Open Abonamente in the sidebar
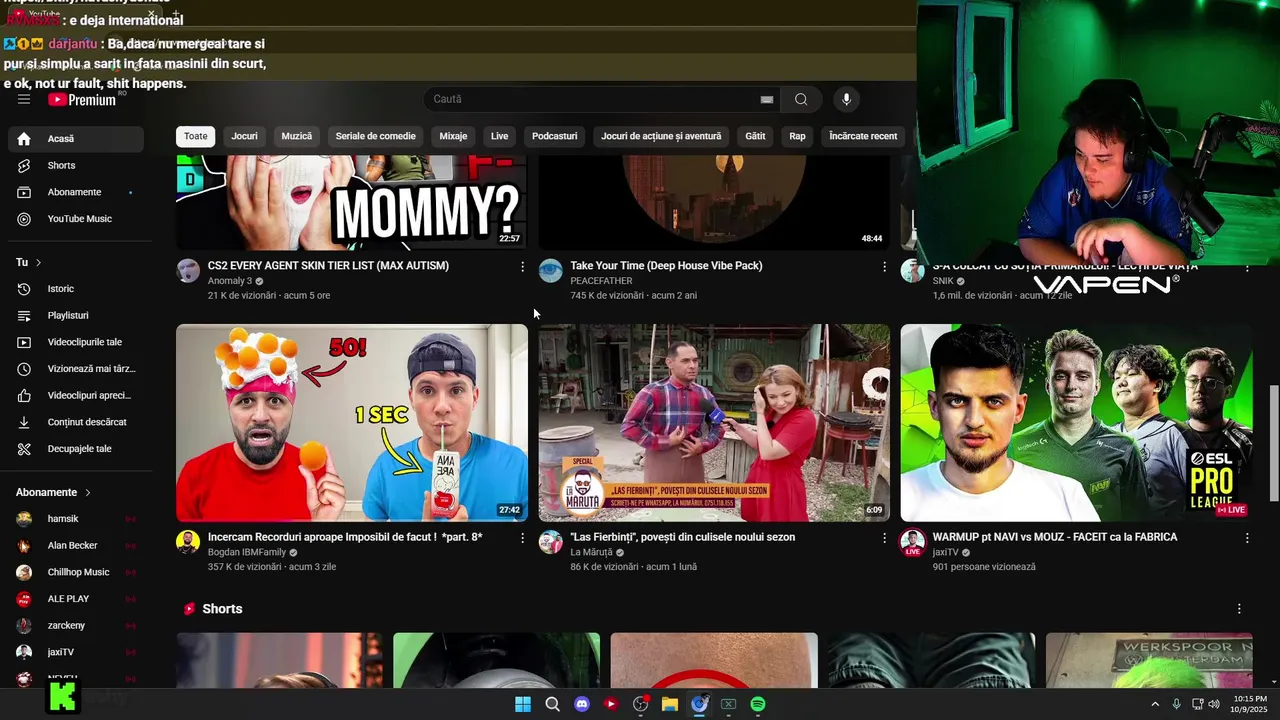Image resolution: width=1280 pixels, height=720 pixels. [x=76, y=192]
